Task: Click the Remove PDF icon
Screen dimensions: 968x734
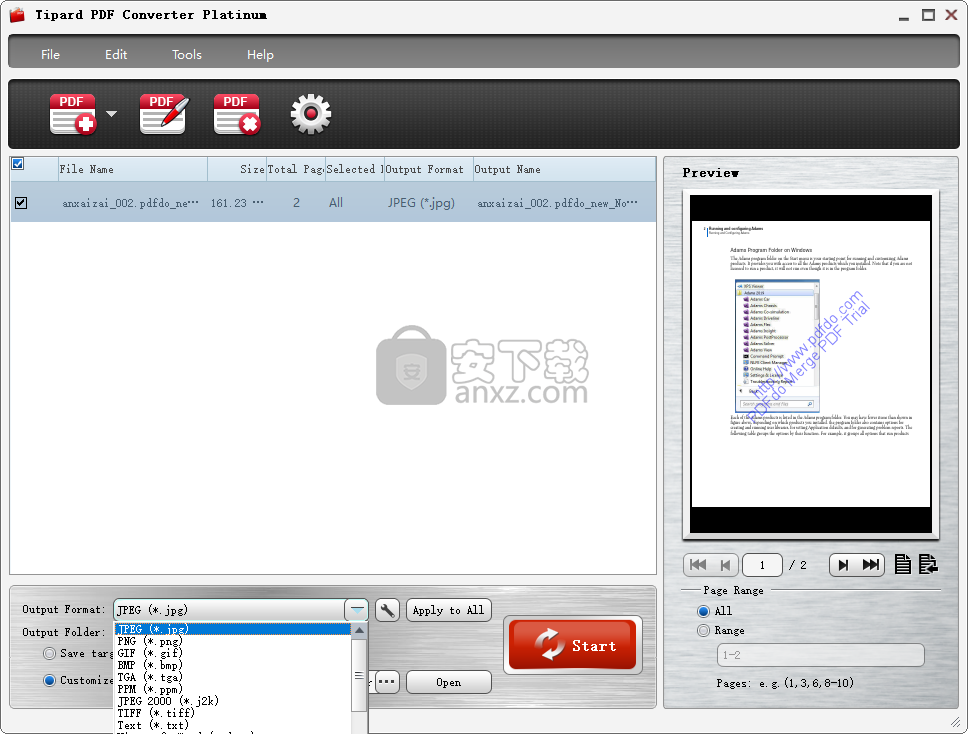Action: 237,114
